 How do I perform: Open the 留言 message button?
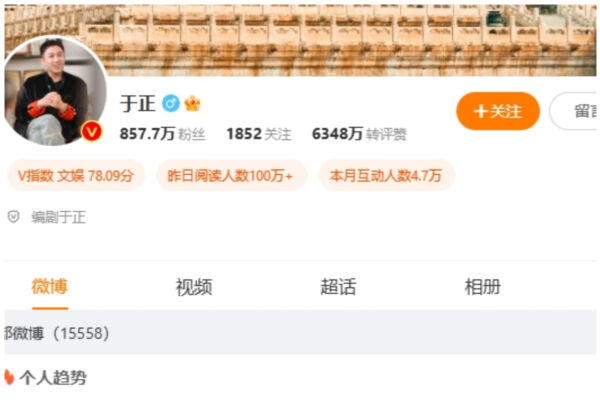point(574,111)
